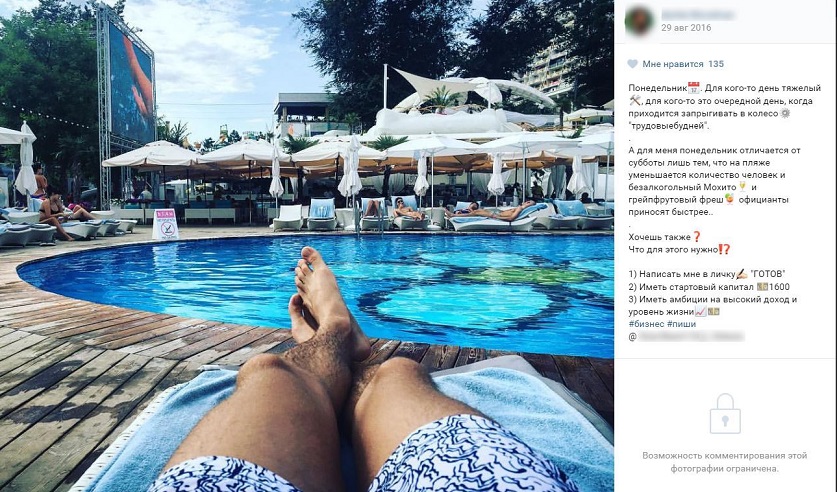This screenshot has width=837, height=492.
Task: Click the writing hand emoji before ГОТОВ
Action: click(741, 274)
